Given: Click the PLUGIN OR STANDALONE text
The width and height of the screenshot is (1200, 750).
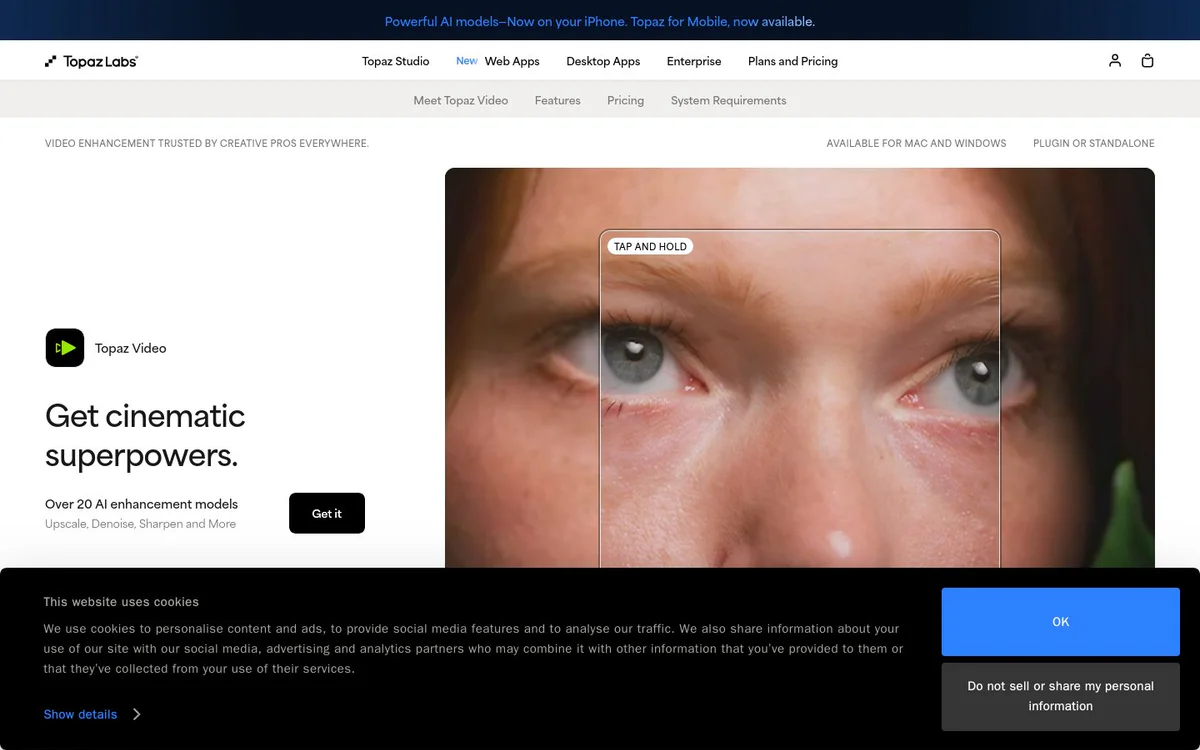Looking at the screenshot, I should click(x=1094, y=143).
